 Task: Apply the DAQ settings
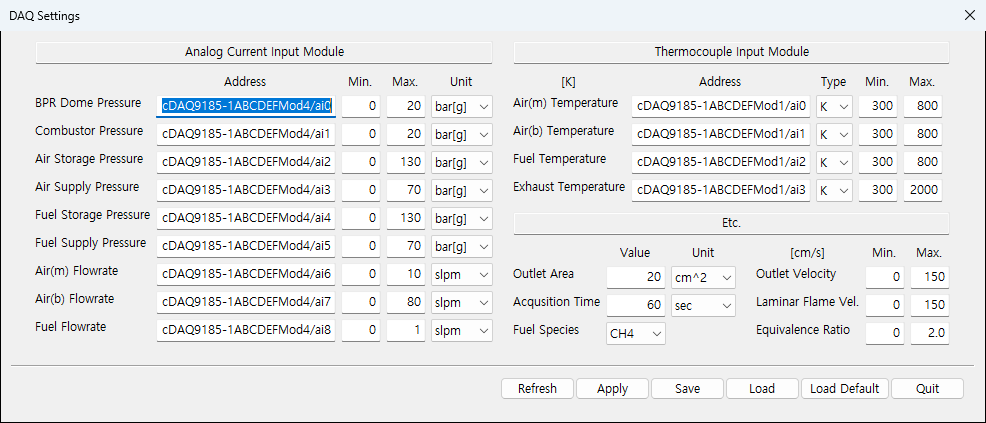pos(612,388)
